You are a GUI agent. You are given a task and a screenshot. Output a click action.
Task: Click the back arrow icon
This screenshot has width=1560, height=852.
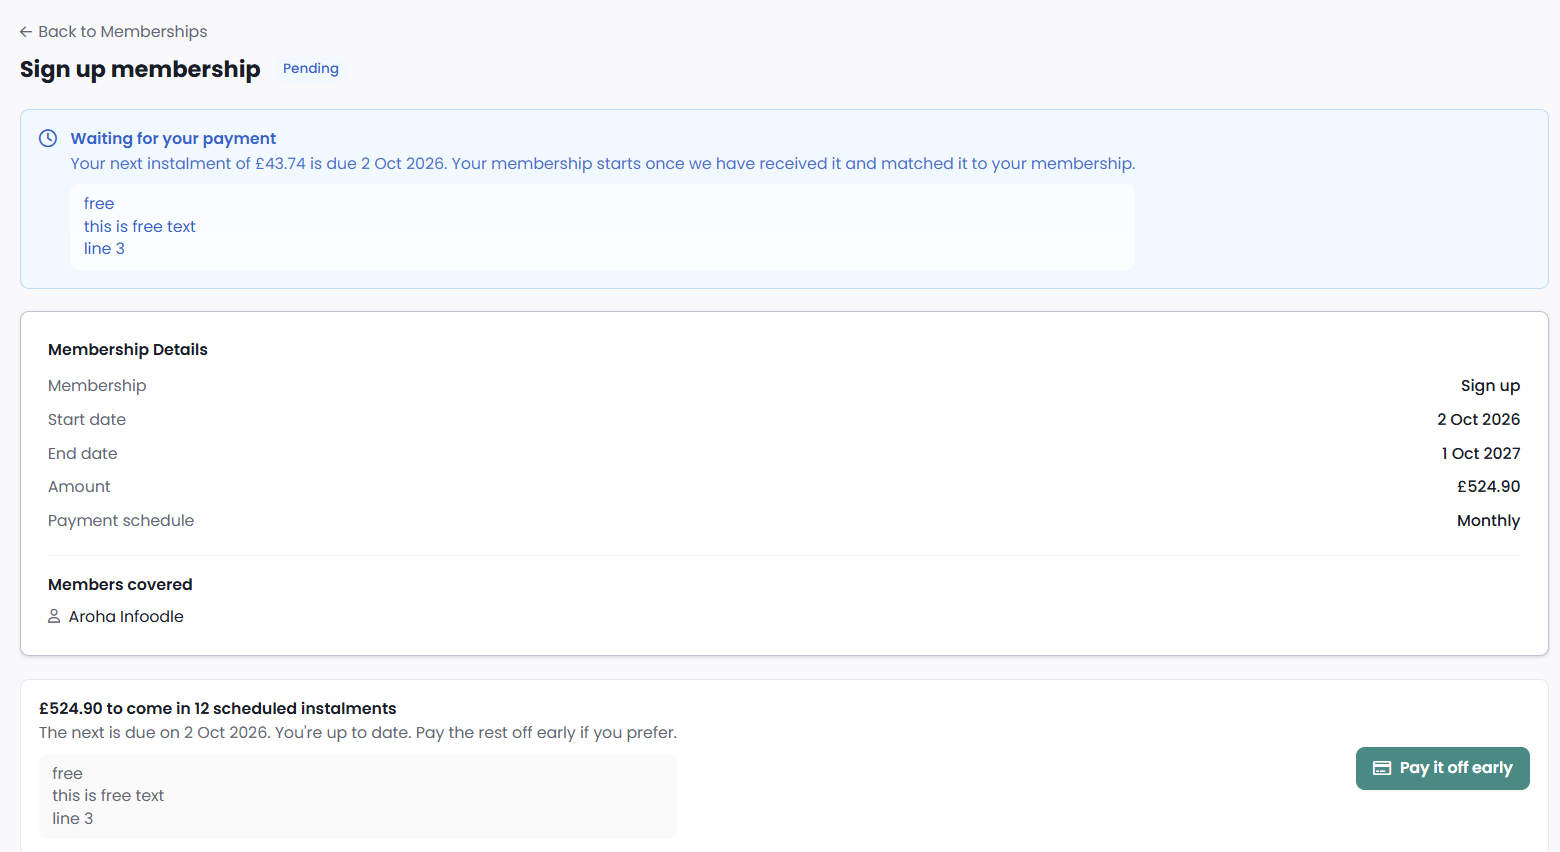click(26, 32)
